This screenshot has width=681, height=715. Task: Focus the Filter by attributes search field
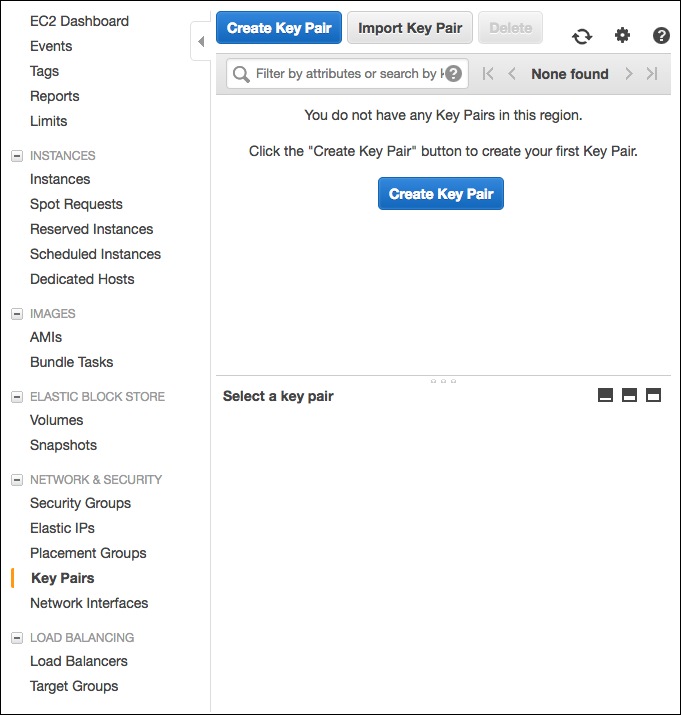(x=338, y=73)
